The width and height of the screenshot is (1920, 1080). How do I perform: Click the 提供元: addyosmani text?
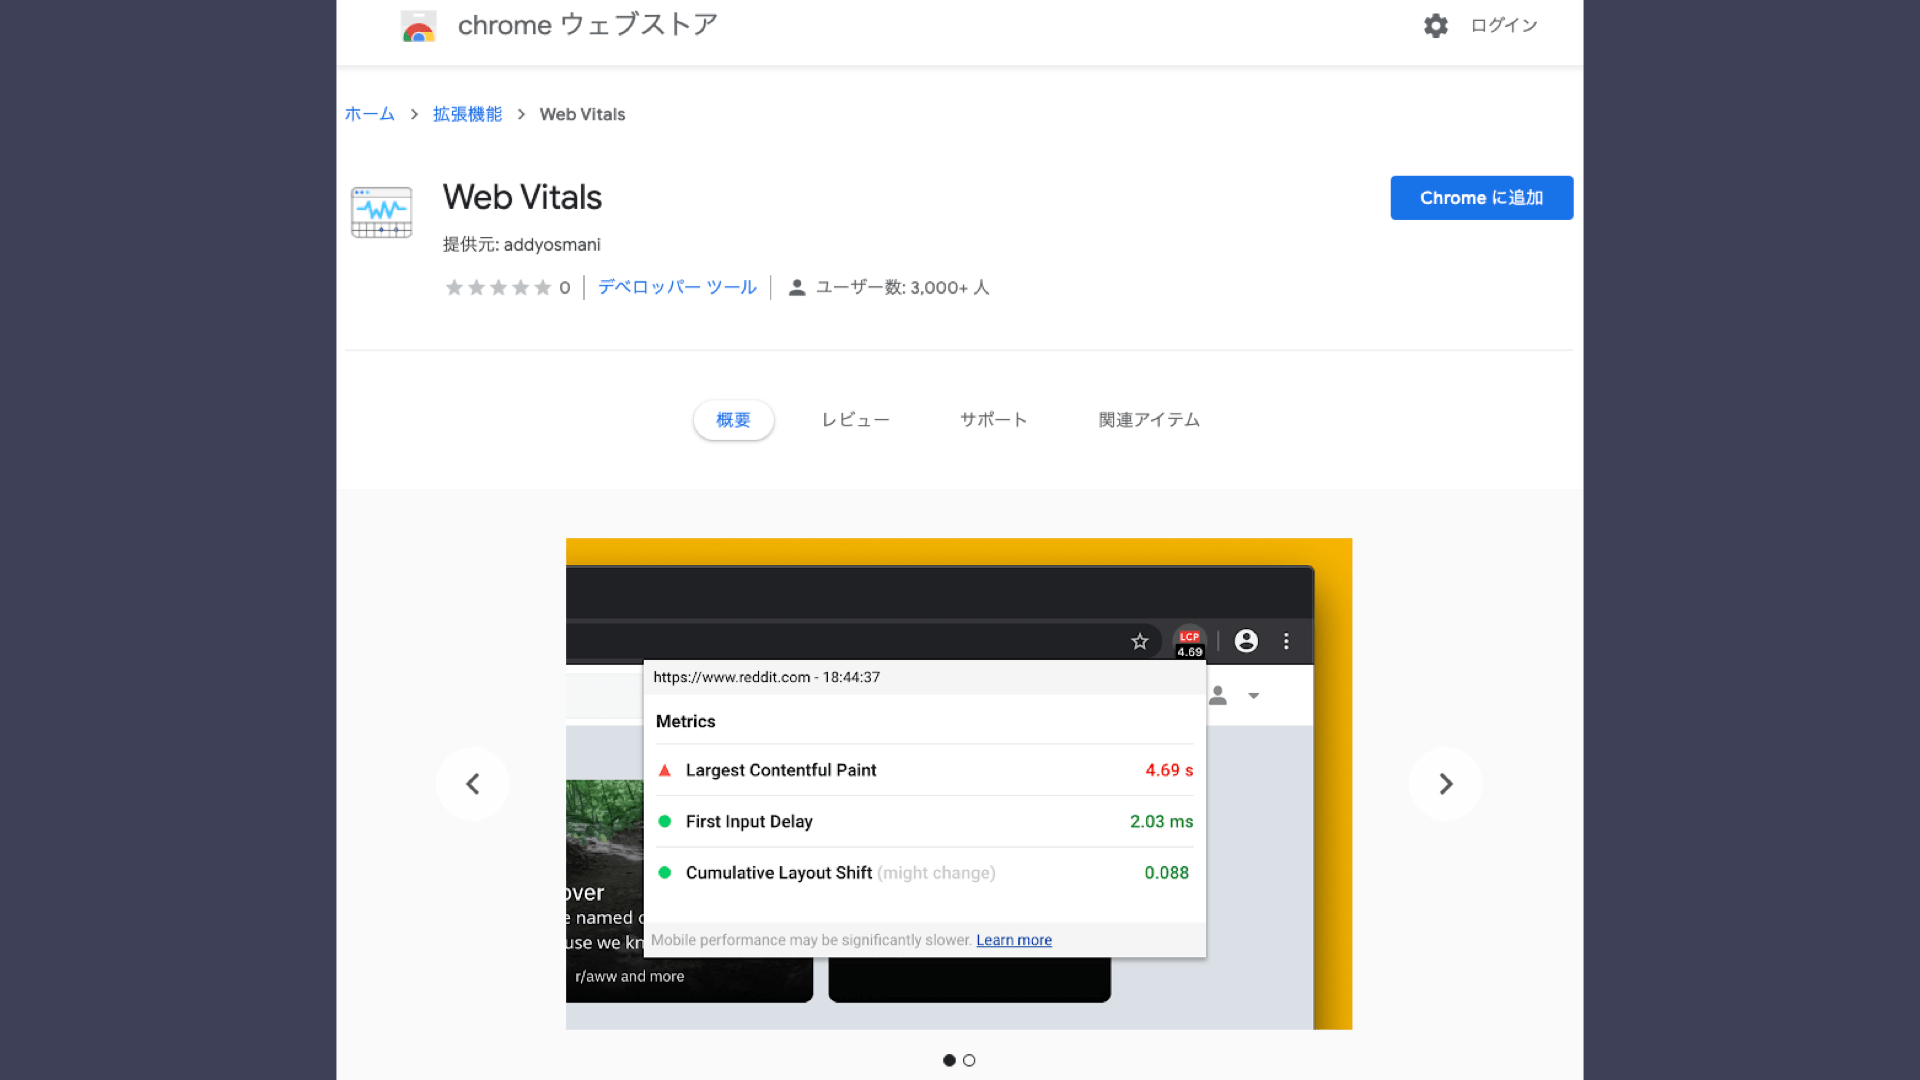pos(521,245)
